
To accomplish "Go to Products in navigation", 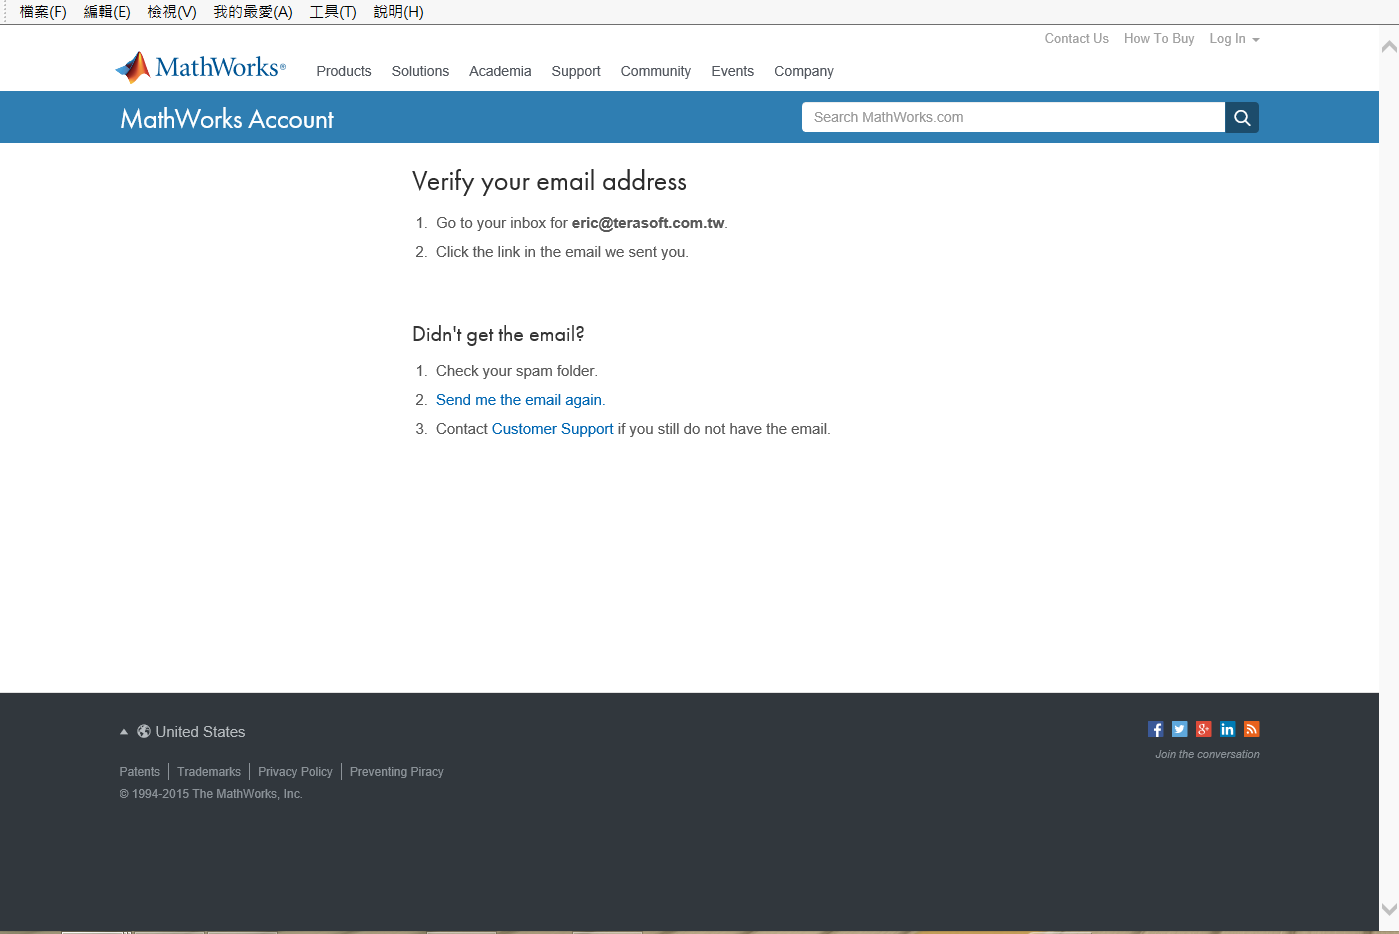I will pos(344,71).
